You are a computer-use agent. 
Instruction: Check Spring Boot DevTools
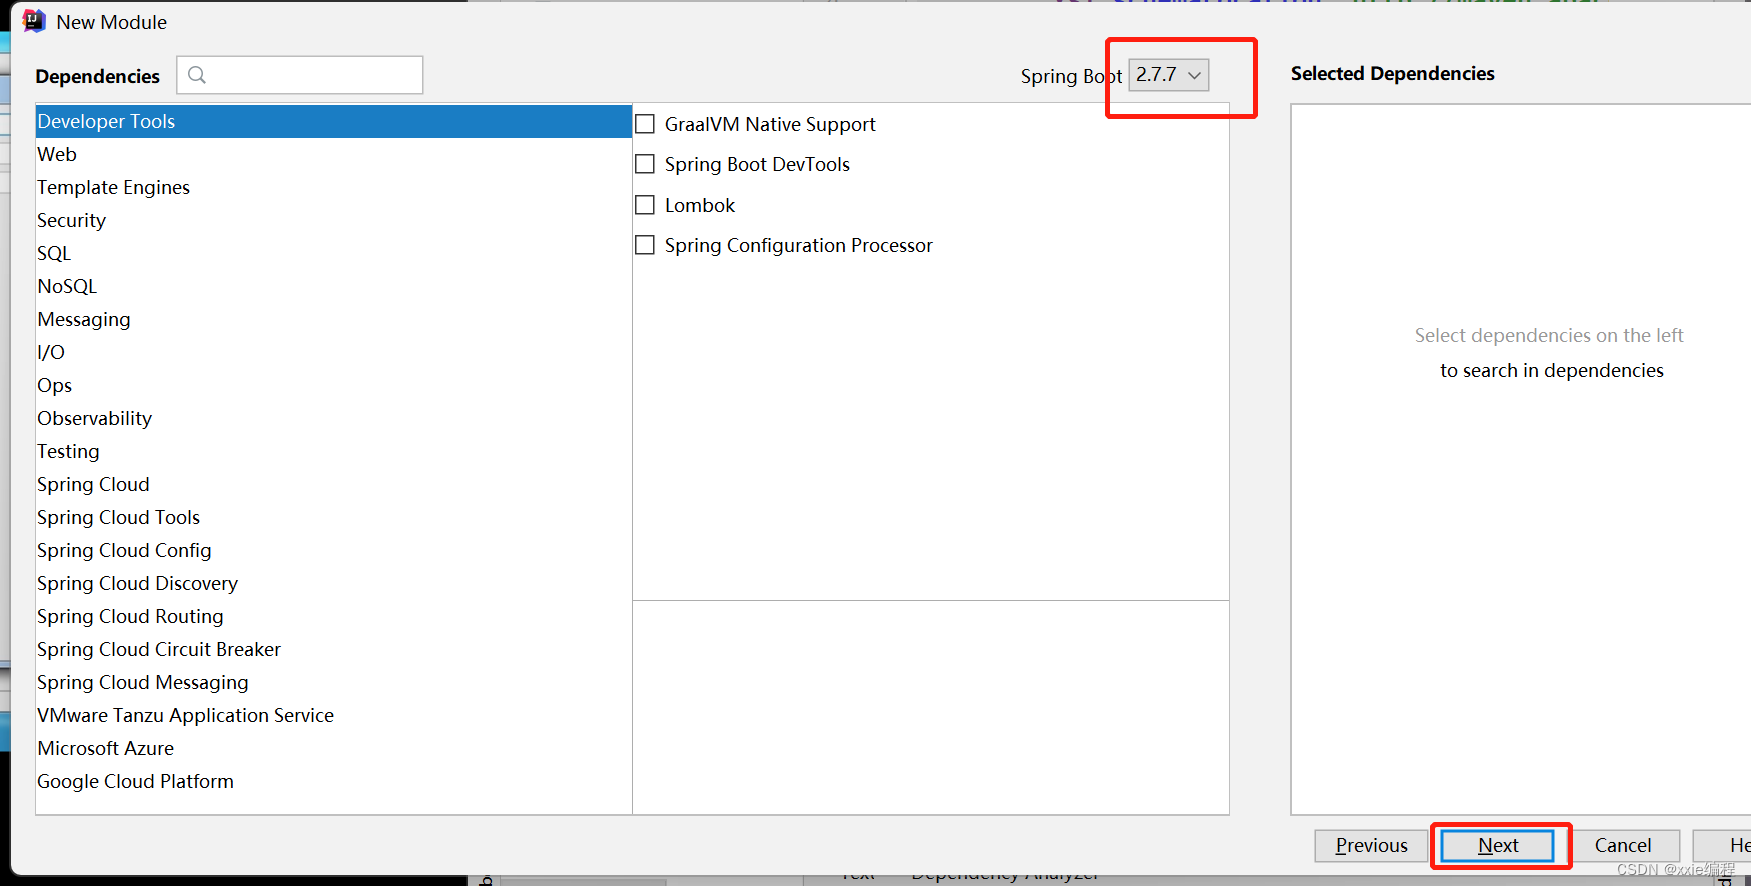point(645,164)
